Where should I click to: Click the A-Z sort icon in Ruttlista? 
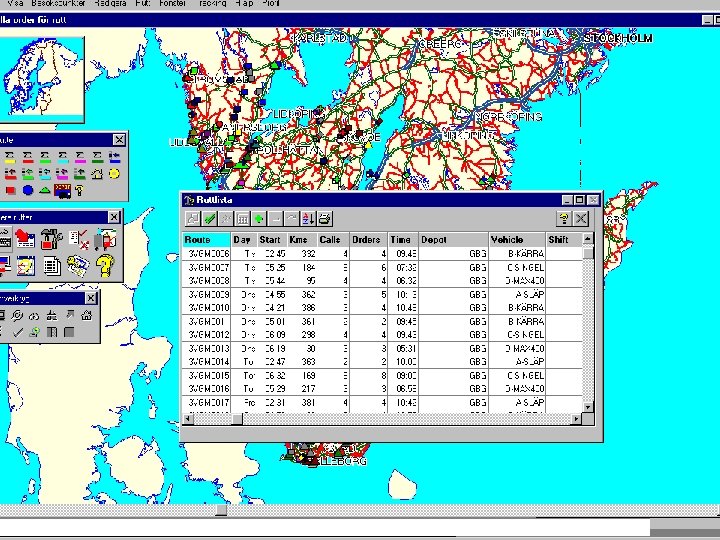[x=308, y=218]
